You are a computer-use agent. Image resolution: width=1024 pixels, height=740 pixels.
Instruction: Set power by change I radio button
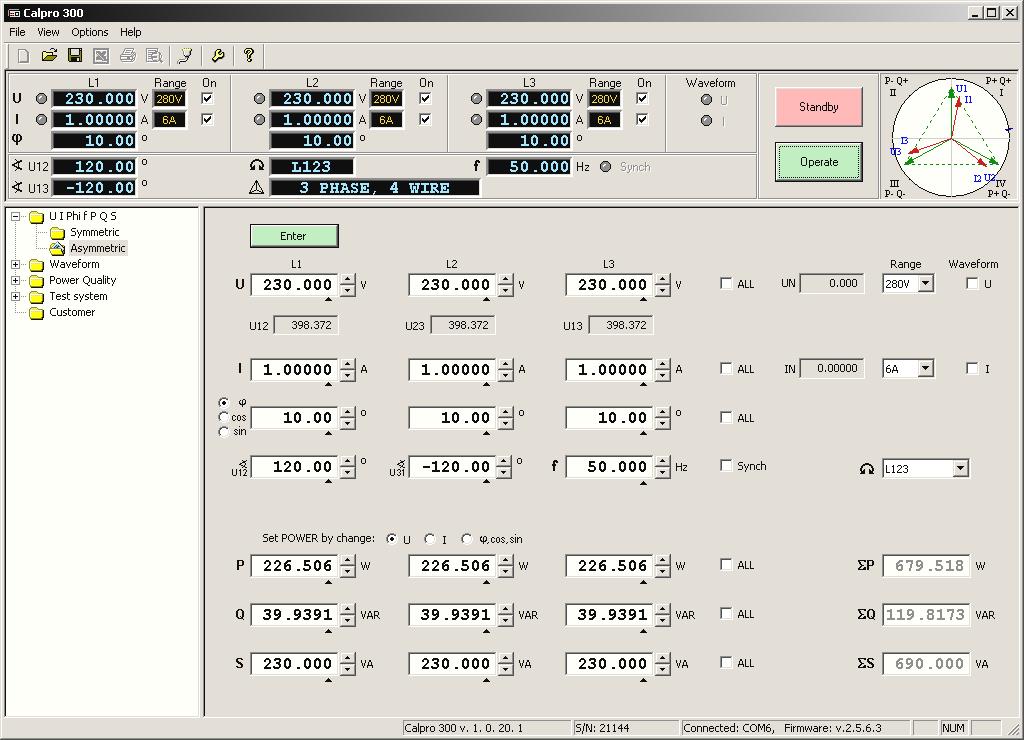tap(429, 539)
